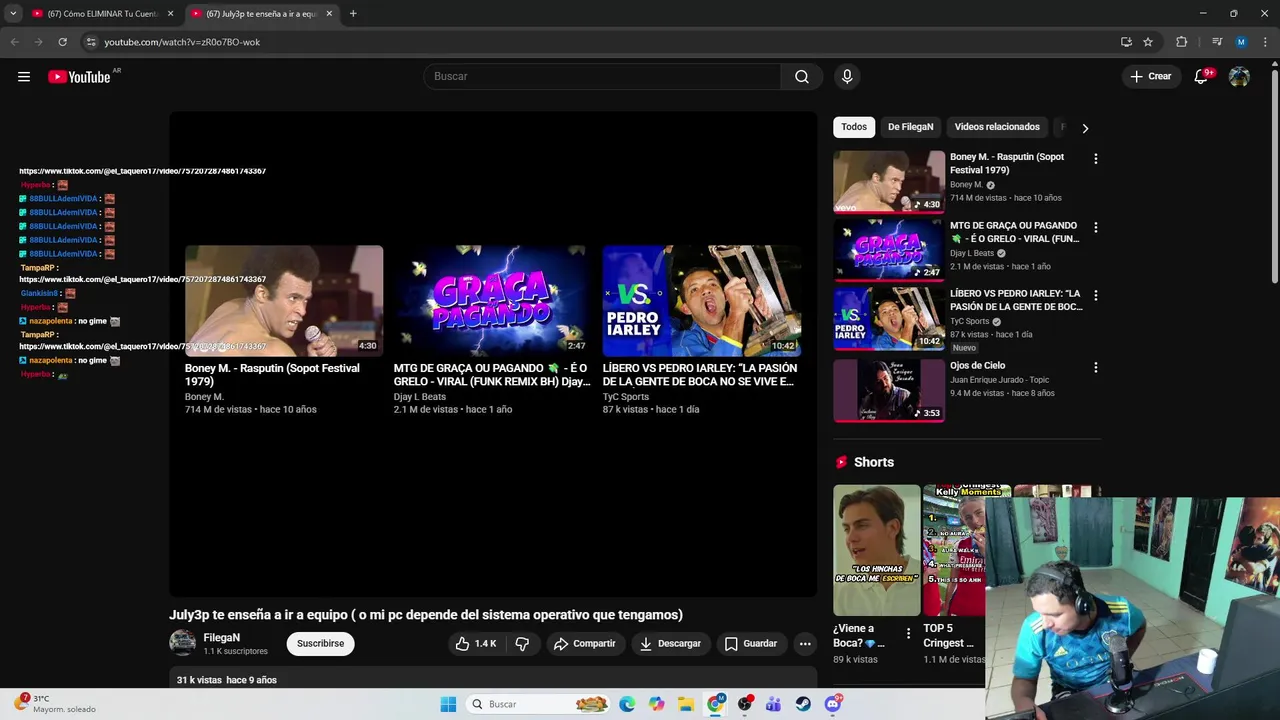Subscribe to FilegaN channel

click(x=320, y=644)
